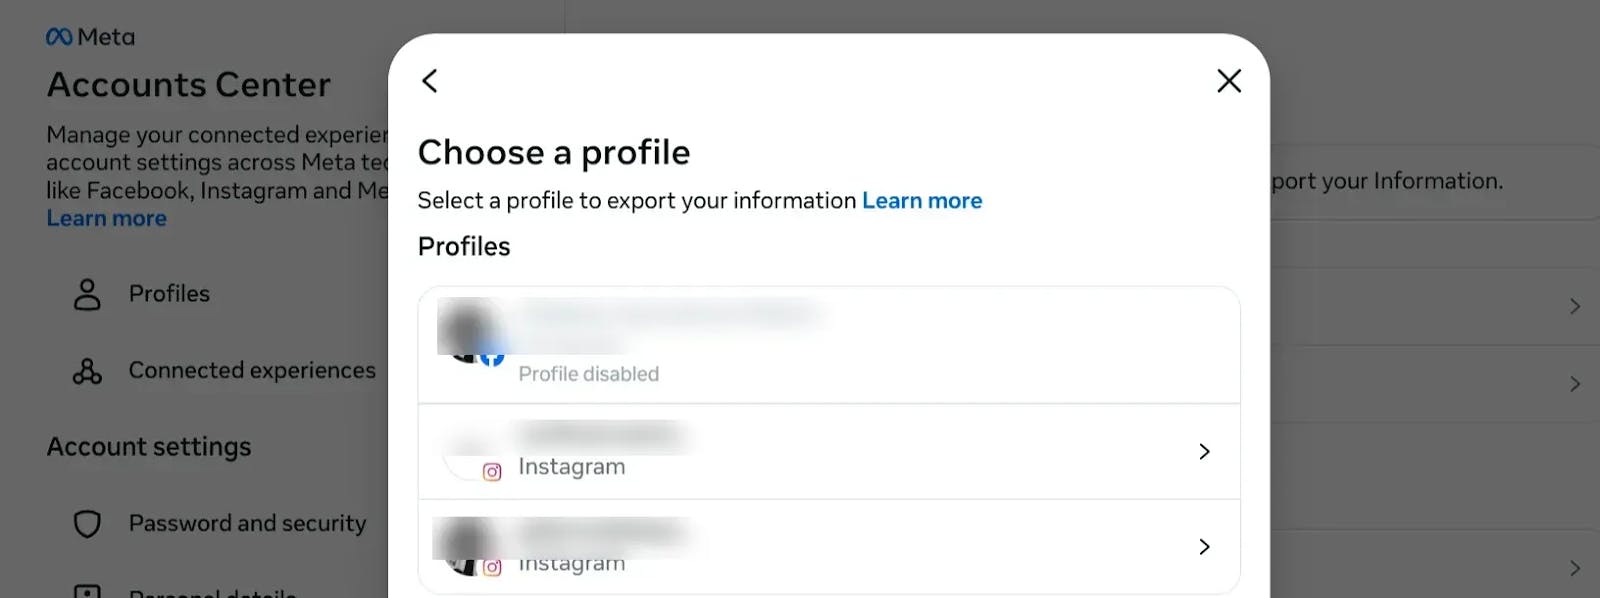Click the Instagram badge on the bottom profile
Screen dimensions: 1600x598
pyautogui.click(x=492, y=567)
